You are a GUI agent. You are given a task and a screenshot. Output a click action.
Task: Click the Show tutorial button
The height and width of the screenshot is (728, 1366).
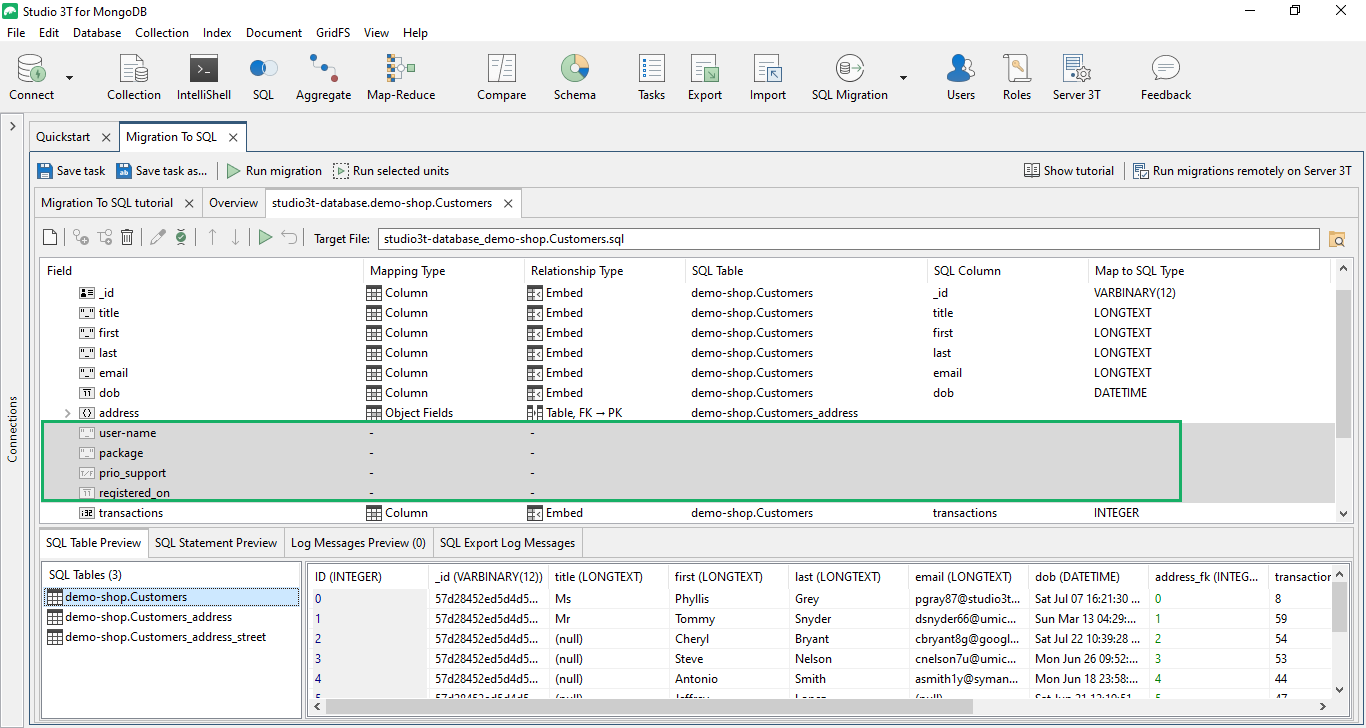[x=1069, y=170]
